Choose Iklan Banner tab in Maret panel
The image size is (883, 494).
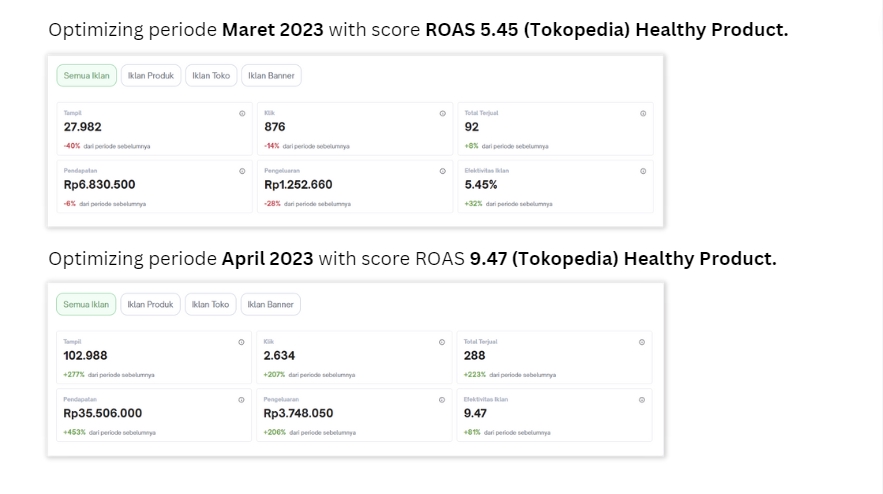(x=271, y=76)
